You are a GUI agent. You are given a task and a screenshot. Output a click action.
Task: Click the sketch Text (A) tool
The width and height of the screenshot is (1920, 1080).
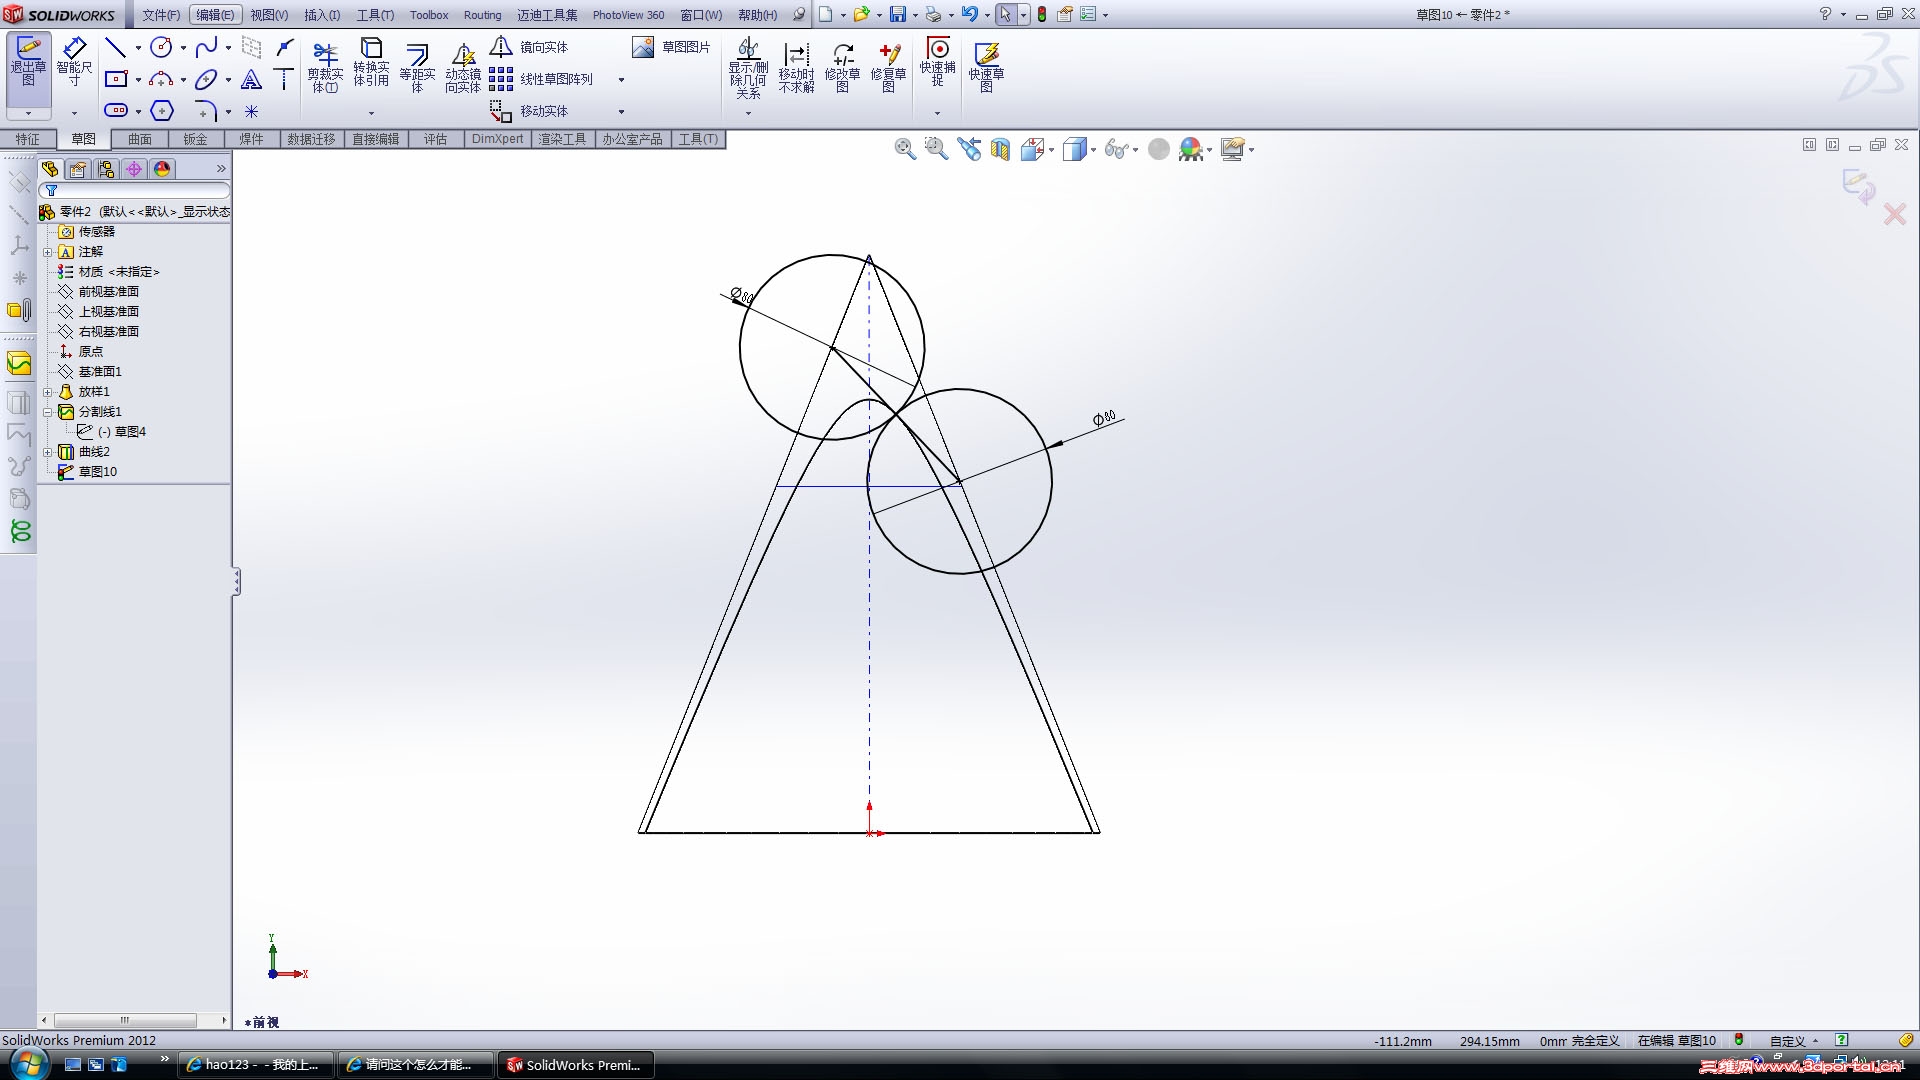[x=251, y=79]
